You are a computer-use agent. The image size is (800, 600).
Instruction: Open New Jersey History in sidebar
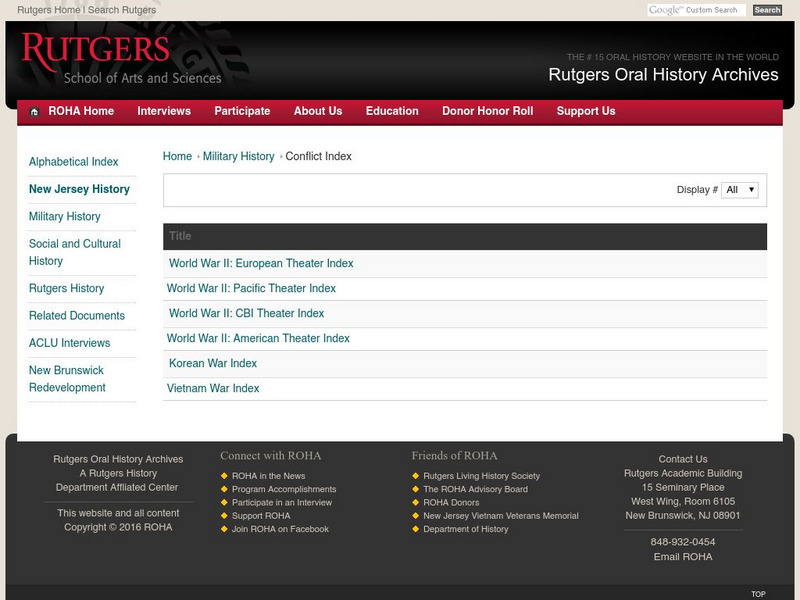[79, 189]
